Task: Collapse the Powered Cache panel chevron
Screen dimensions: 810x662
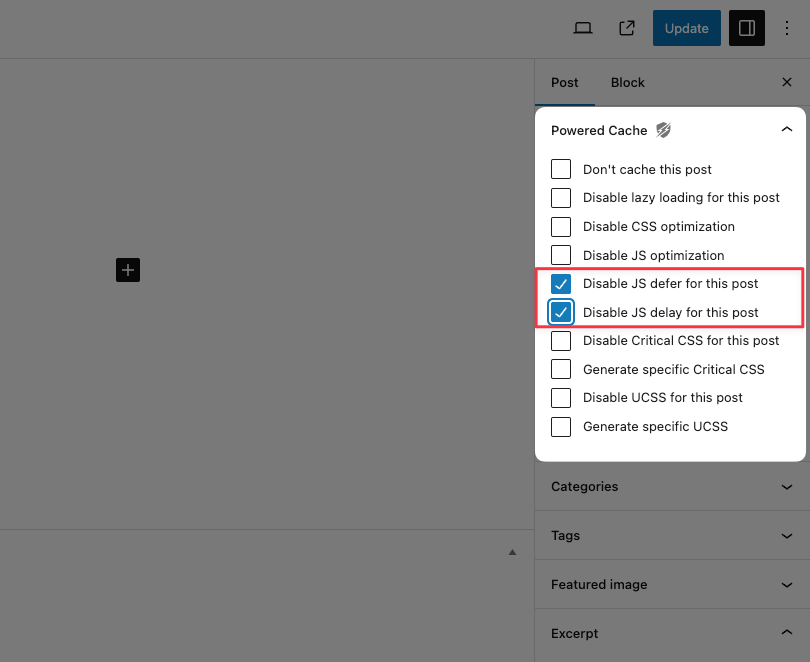Action: tap(786, 129)
